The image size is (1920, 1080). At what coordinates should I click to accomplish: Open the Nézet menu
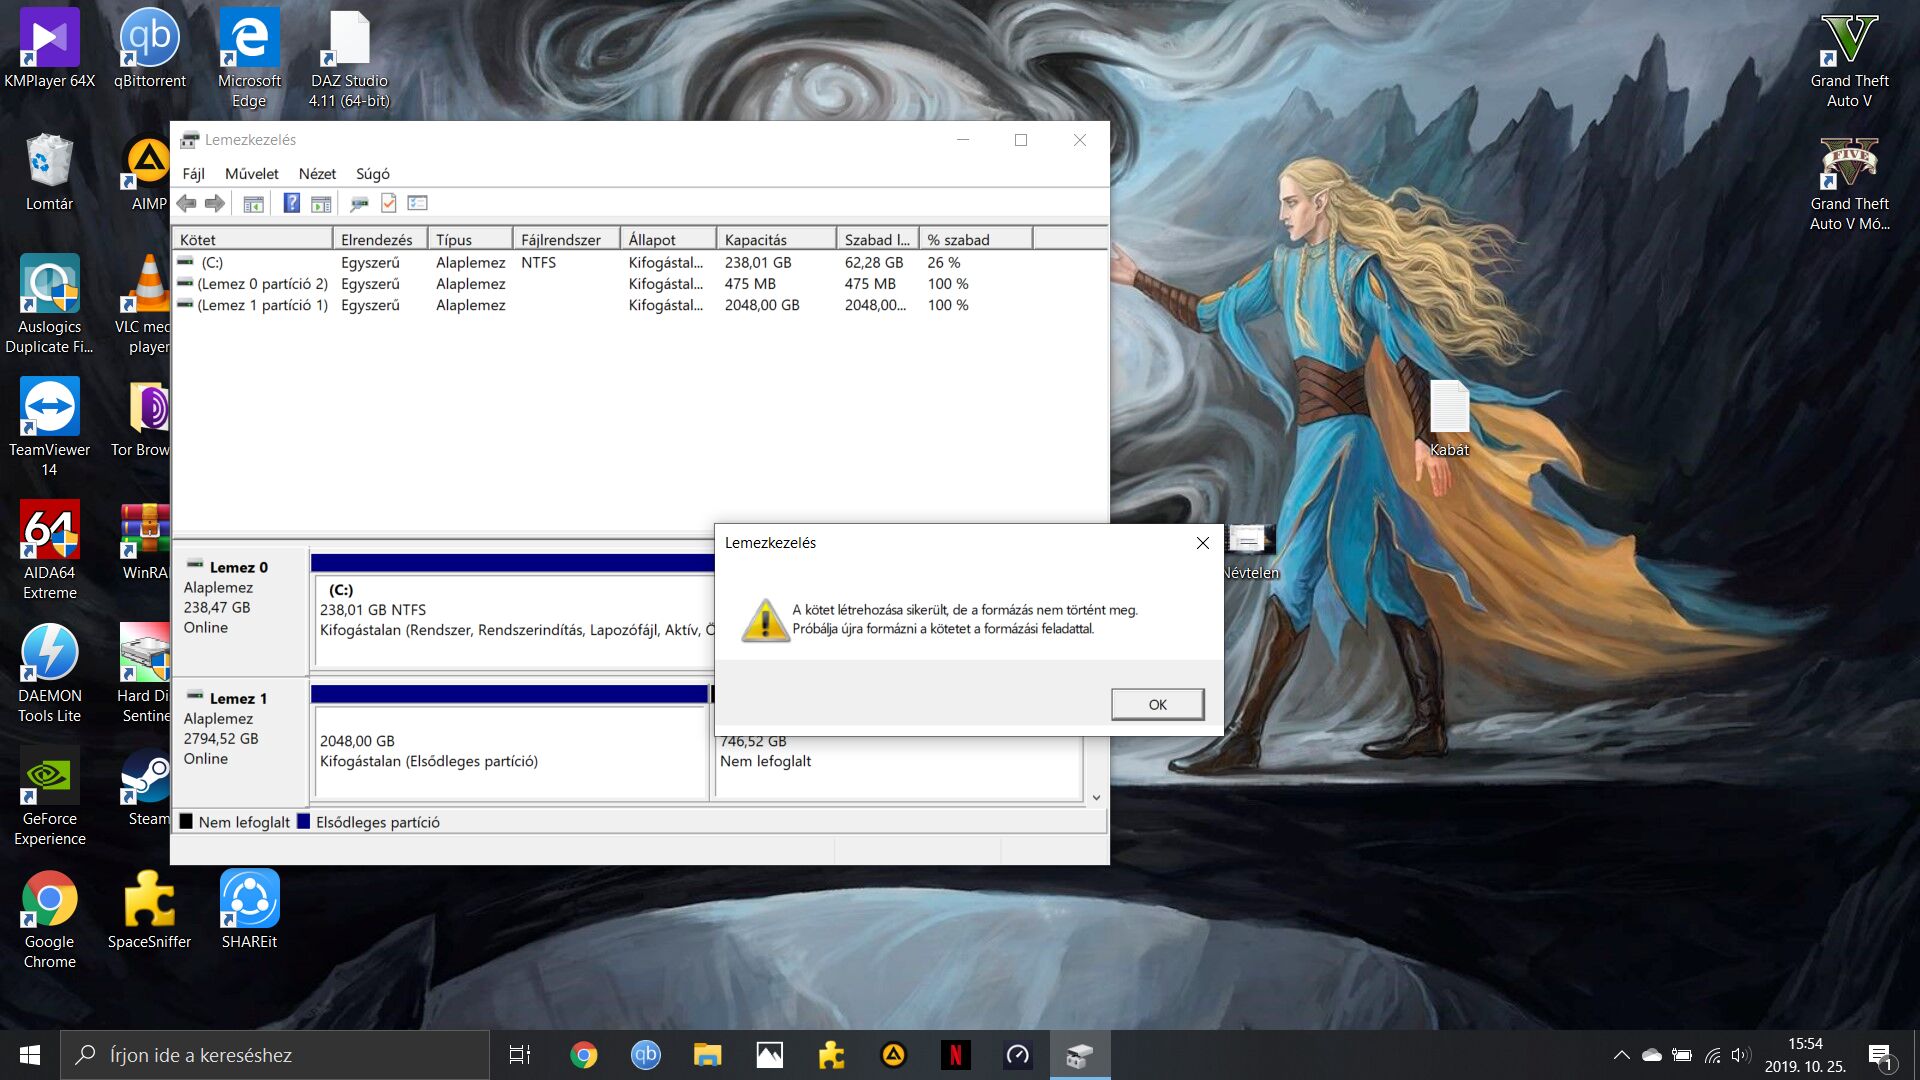coord(317,174)
